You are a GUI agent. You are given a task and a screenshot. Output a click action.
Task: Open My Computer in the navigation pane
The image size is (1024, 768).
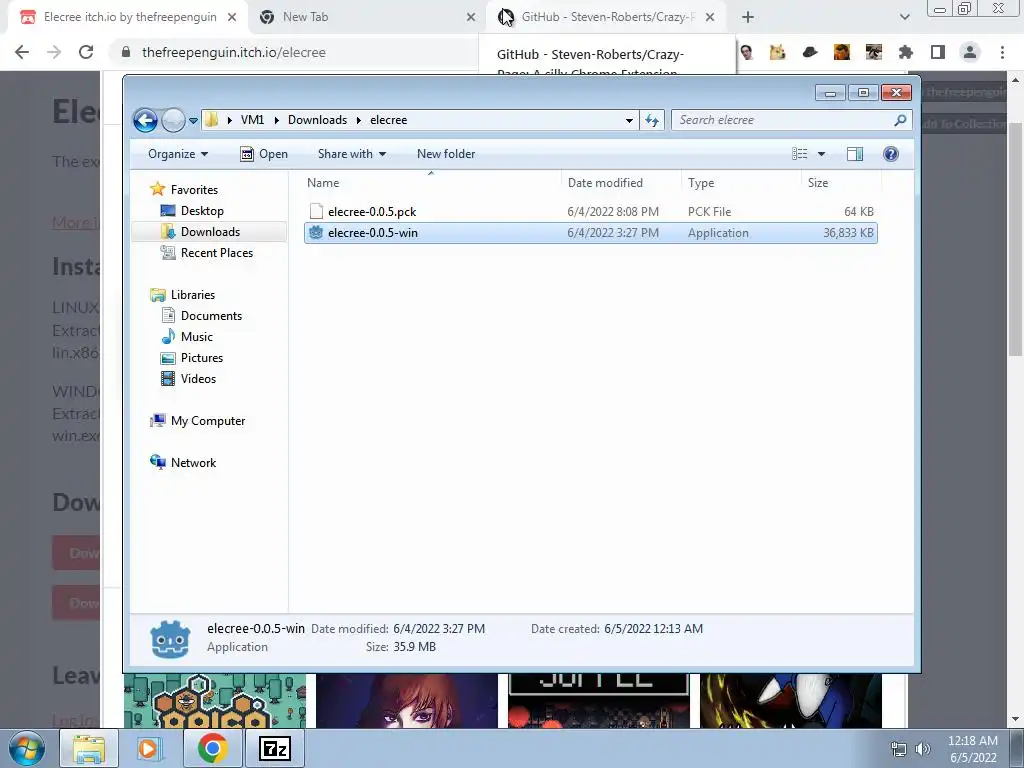tap(208, 421)
